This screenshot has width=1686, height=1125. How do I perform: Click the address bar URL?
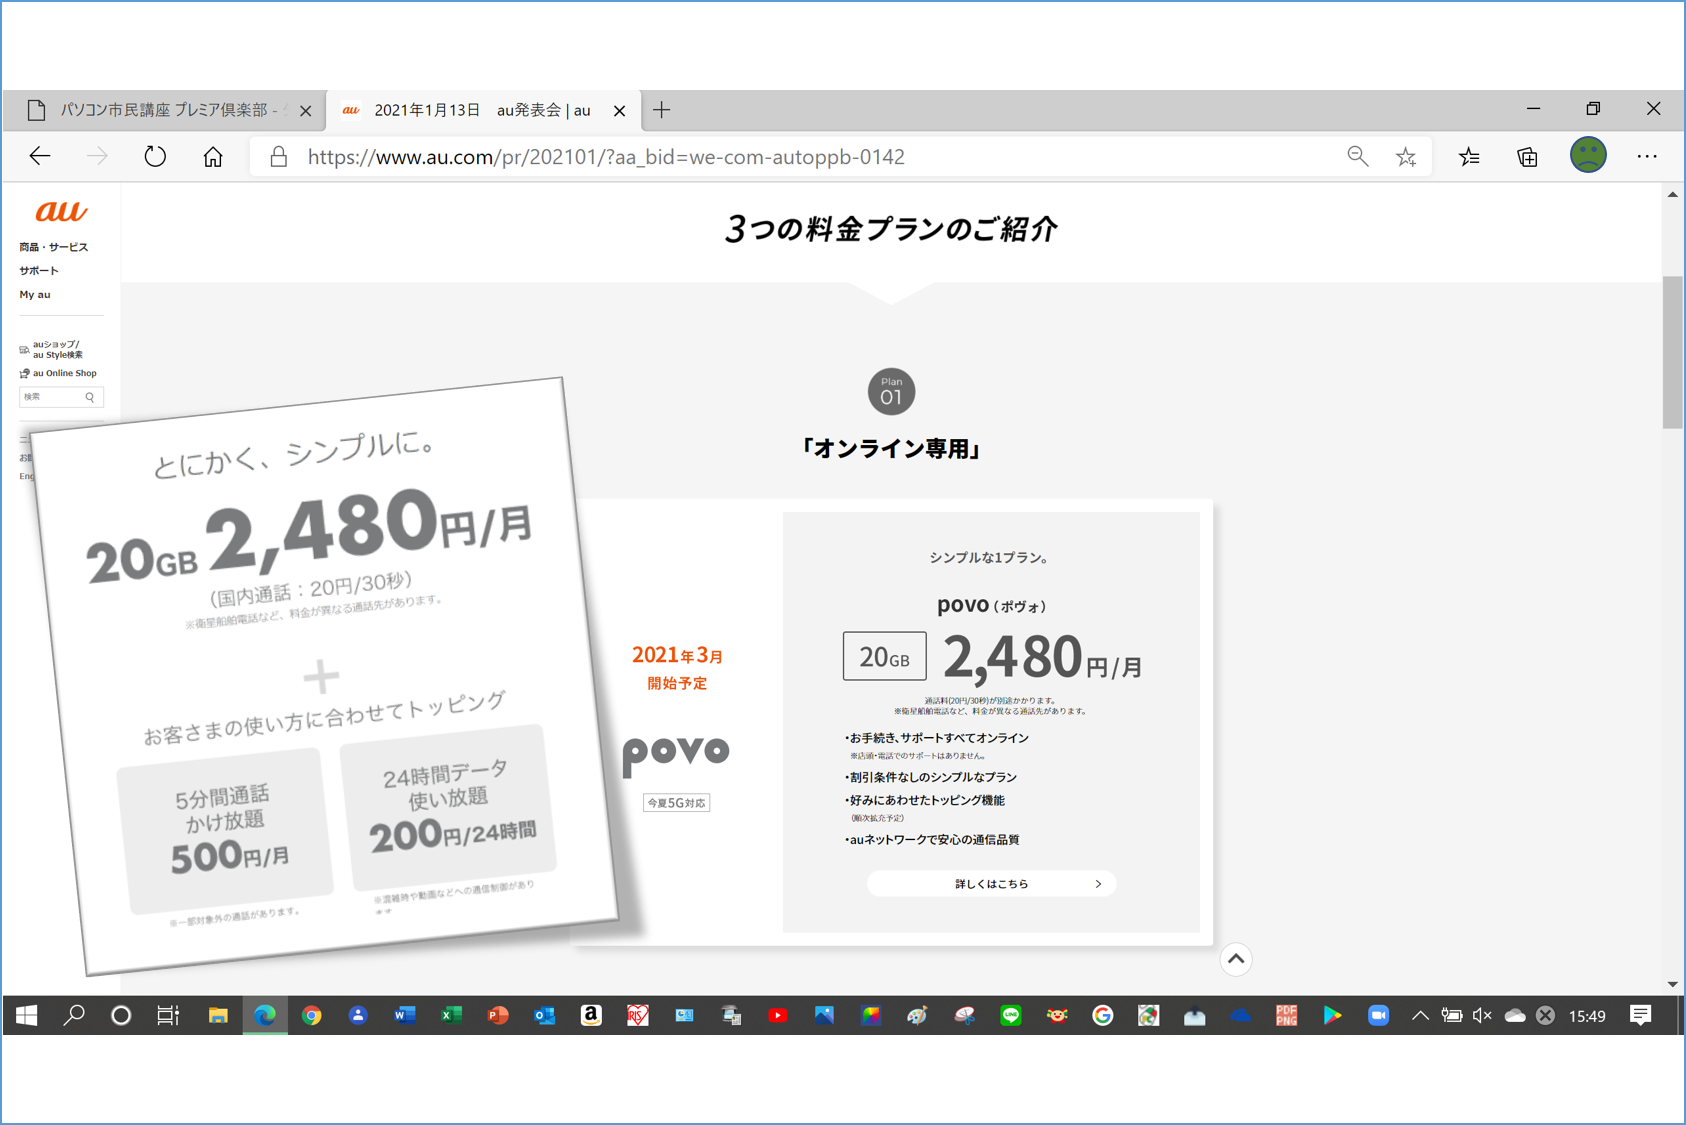606,157
